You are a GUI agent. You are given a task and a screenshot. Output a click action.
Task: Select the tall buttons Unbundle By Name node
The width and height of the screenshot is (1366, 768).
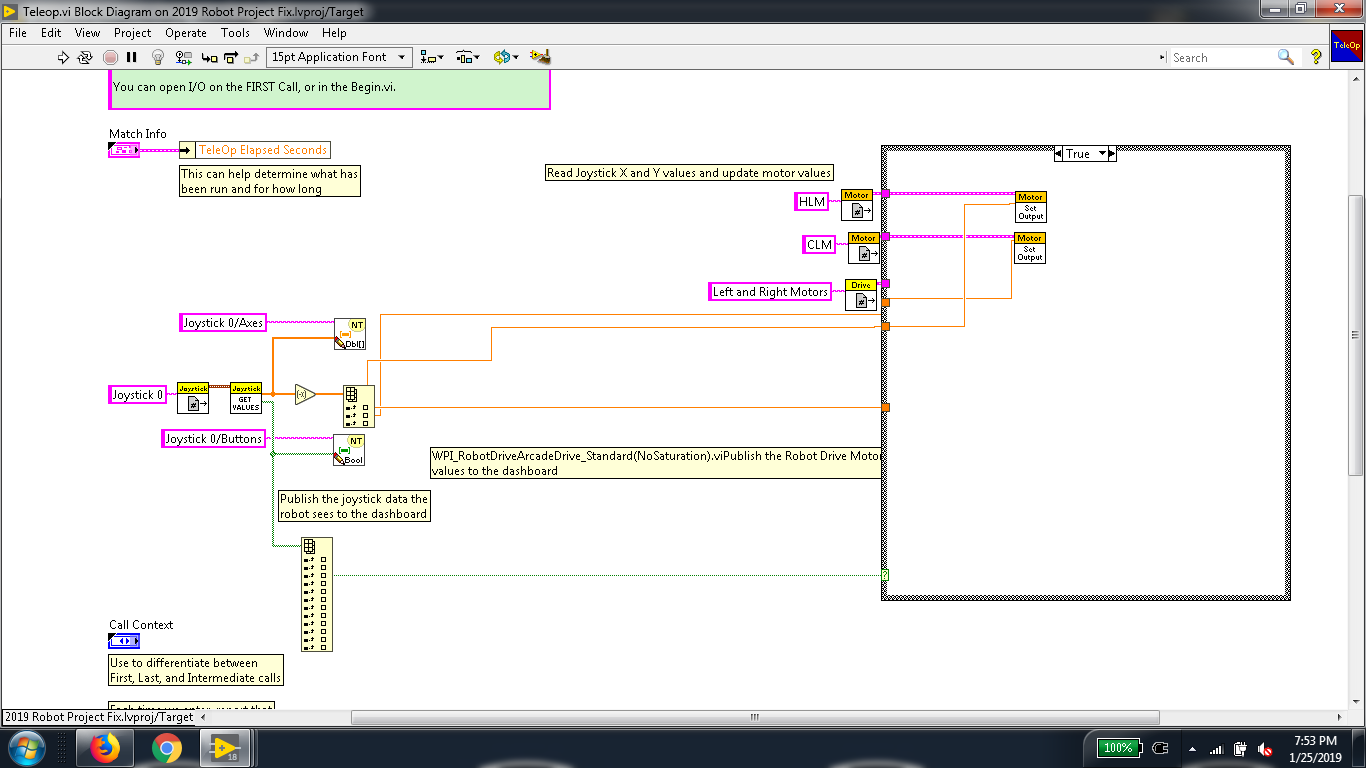click(x=317, y=595)
